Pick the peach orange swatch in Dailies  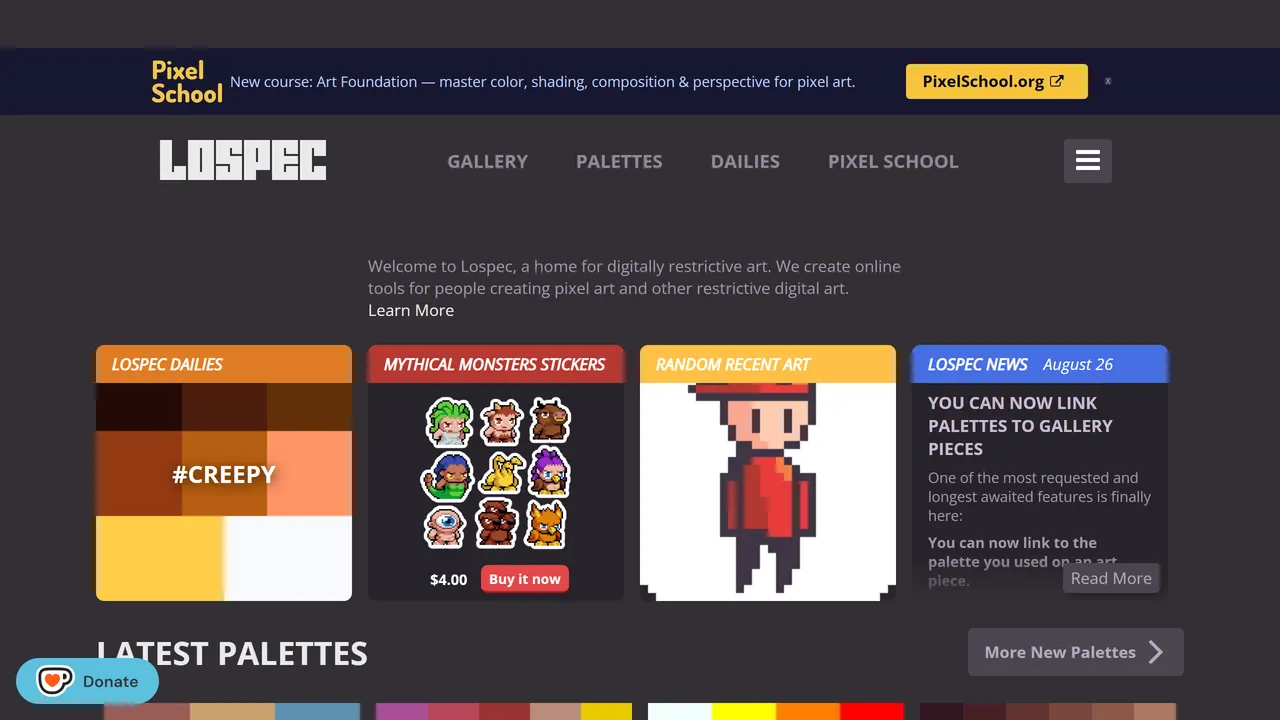[309, 473]
